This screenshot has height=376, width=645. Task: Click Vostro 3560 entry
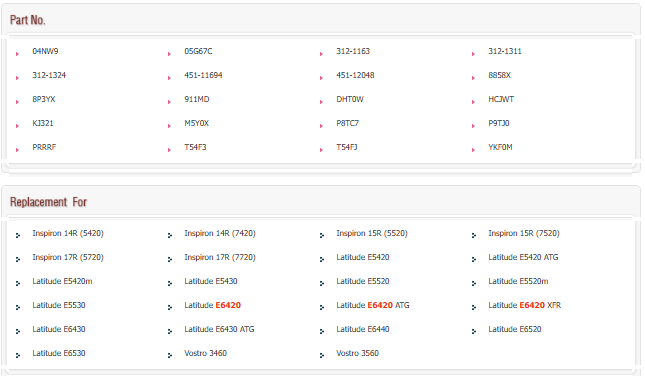point(357,353)
